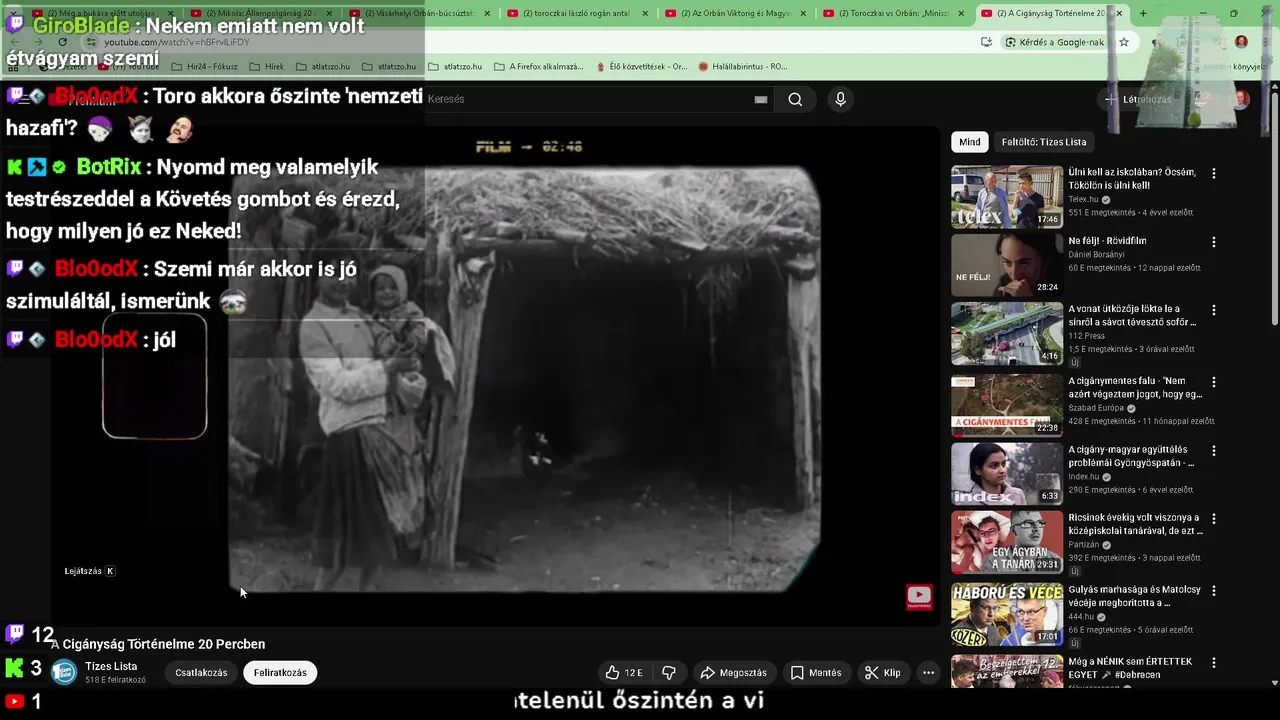Open options for 'Gulyás marhasága' video
Viewport: 1280px width, 720px height.
coord(1214,591)
